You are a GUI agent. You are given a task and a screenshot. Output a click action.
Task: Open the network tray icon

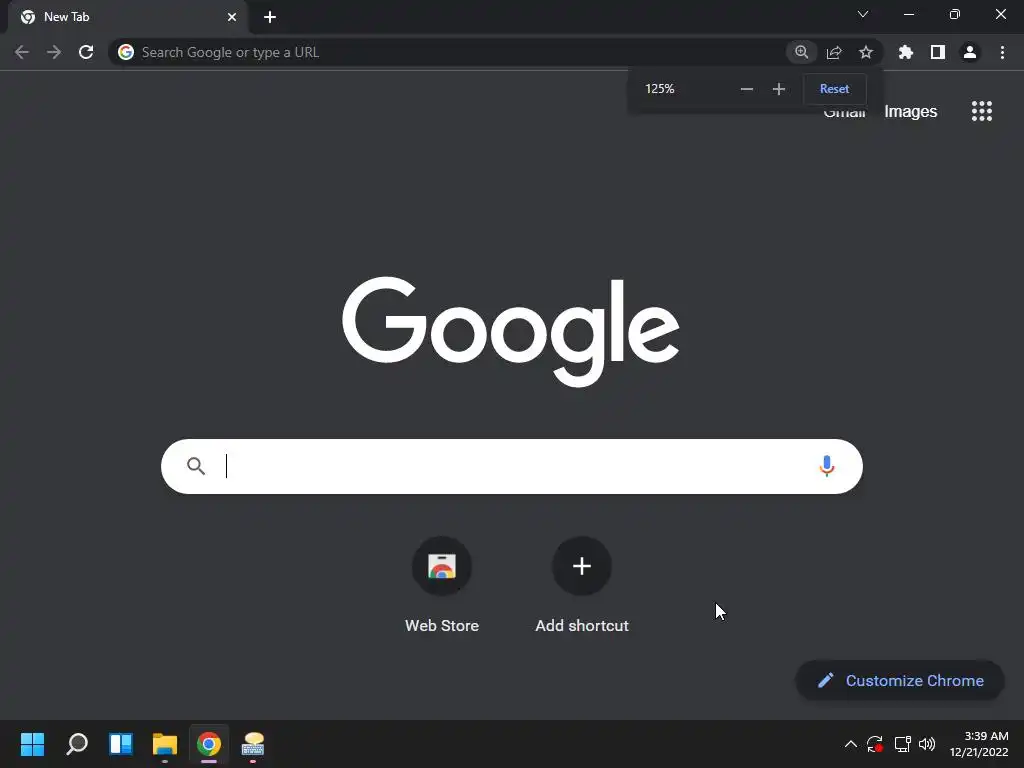(x=903, y=744)
